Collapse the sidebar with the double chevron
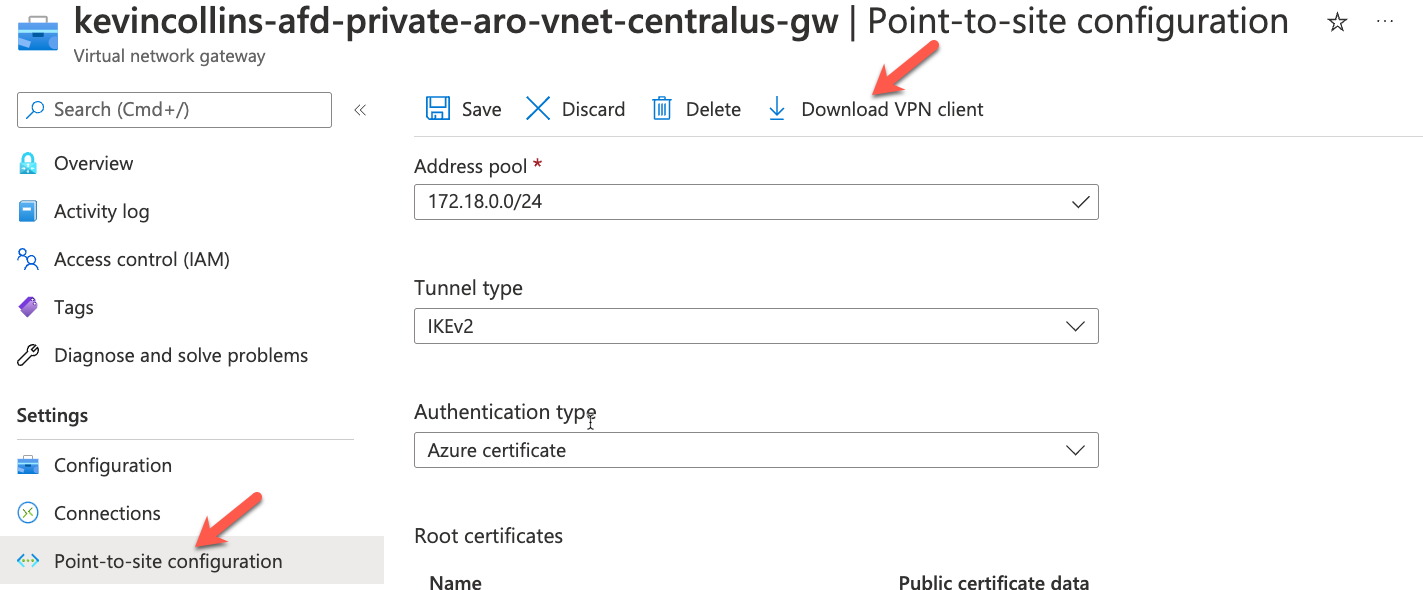Screen dimensions: 1423x590 [360, 110]
